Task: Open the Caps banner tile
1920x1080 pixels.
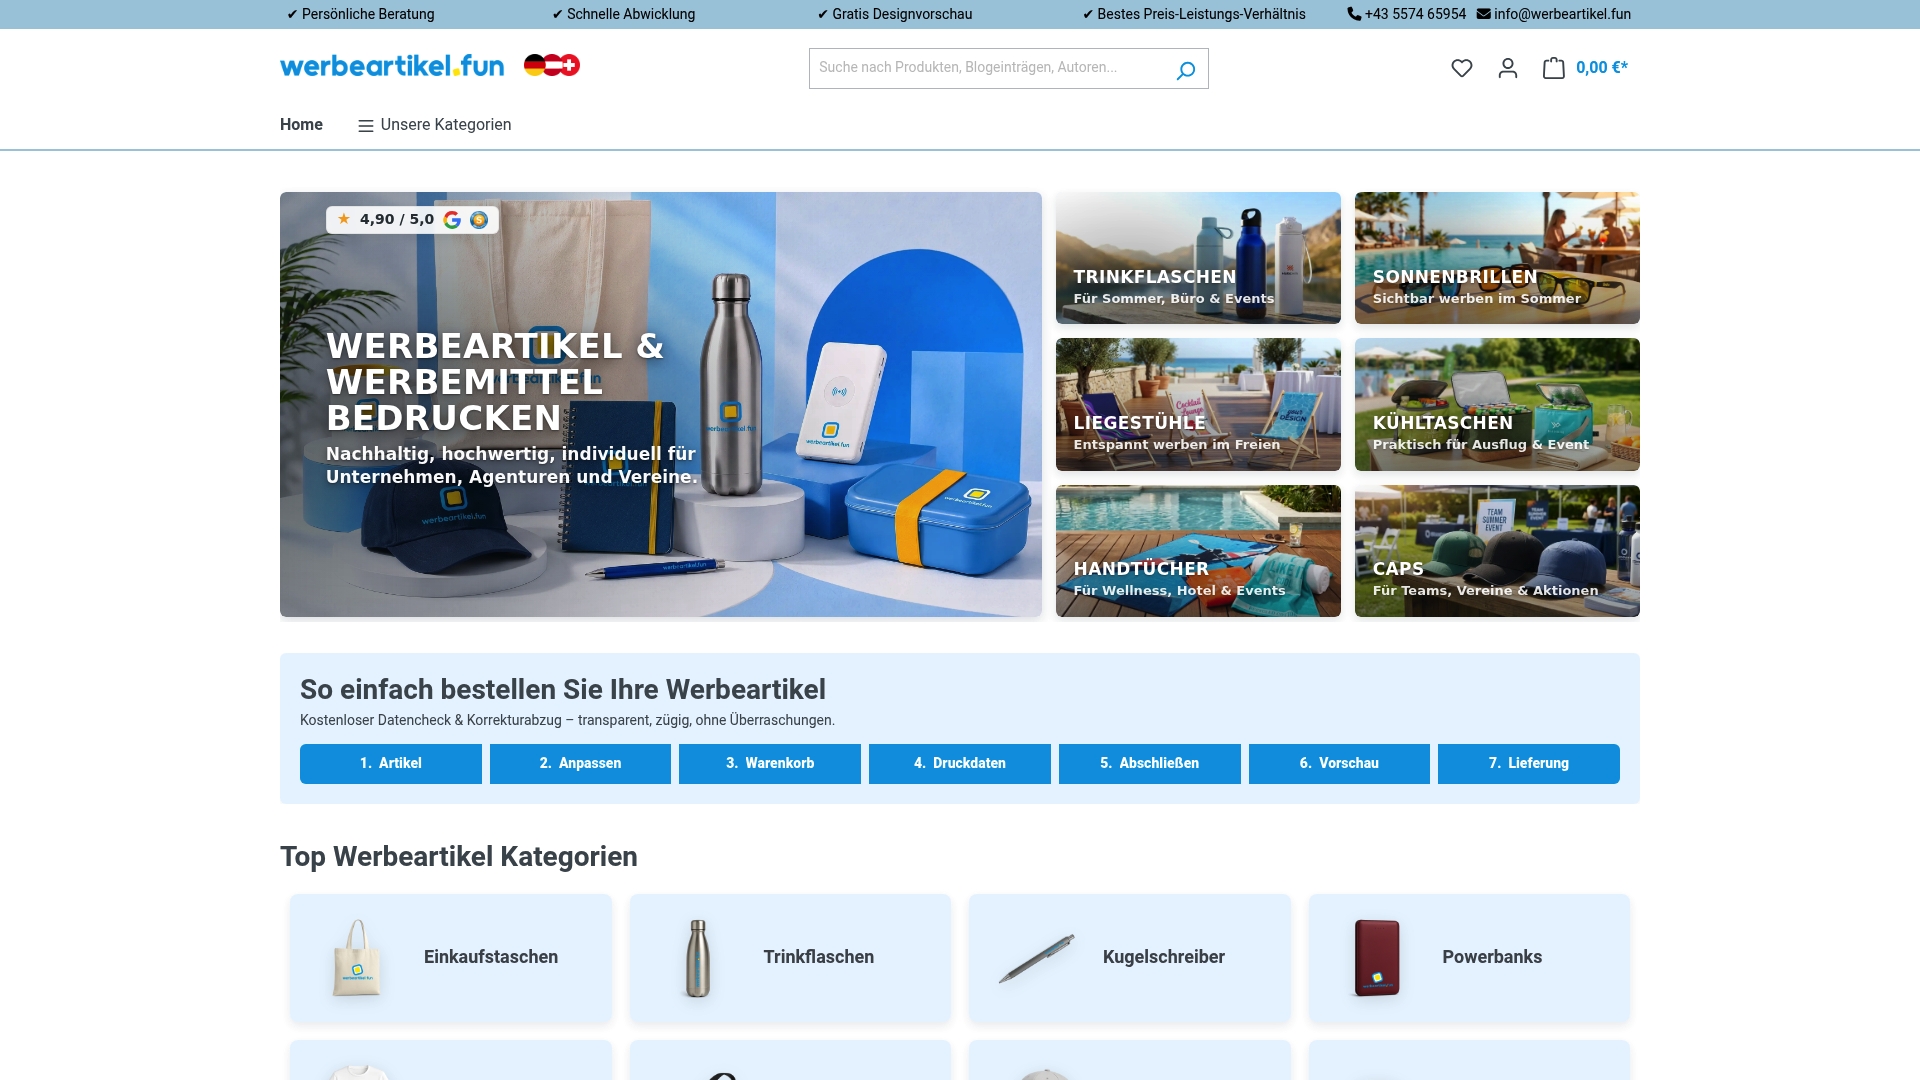Action: (x=1497, y=551)
